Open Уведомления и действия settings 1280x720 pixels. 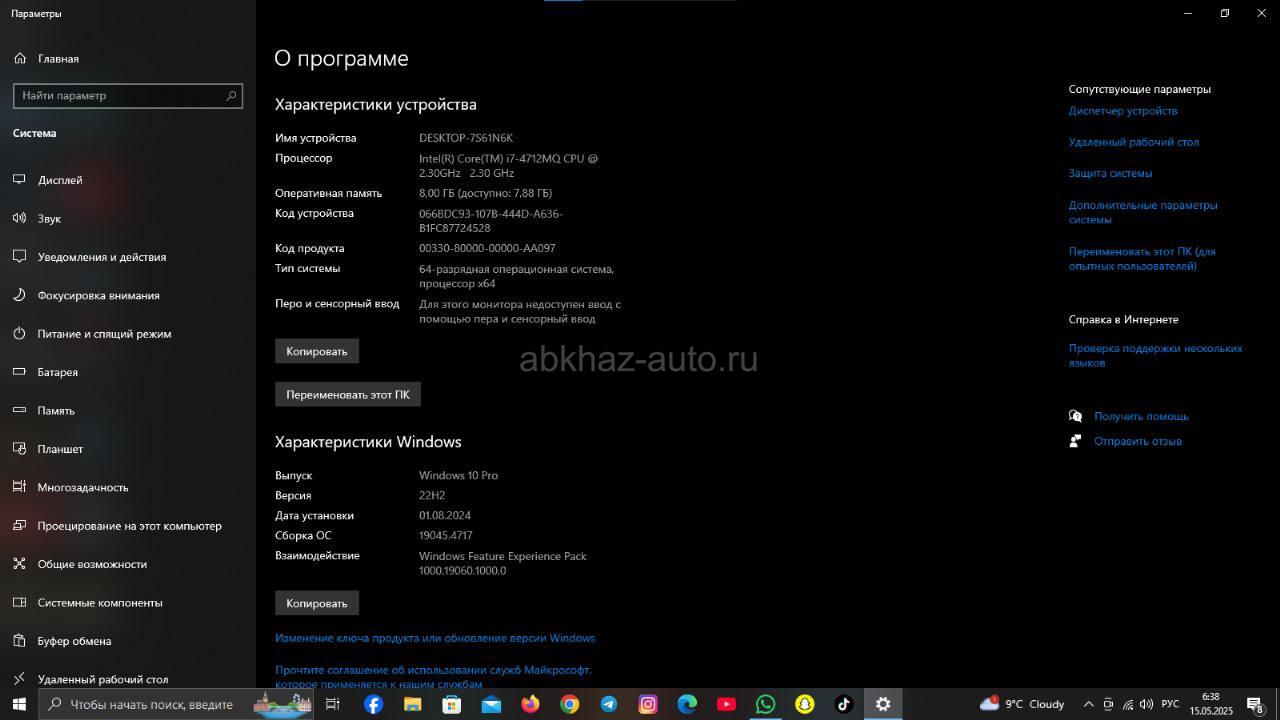(102, 257)
